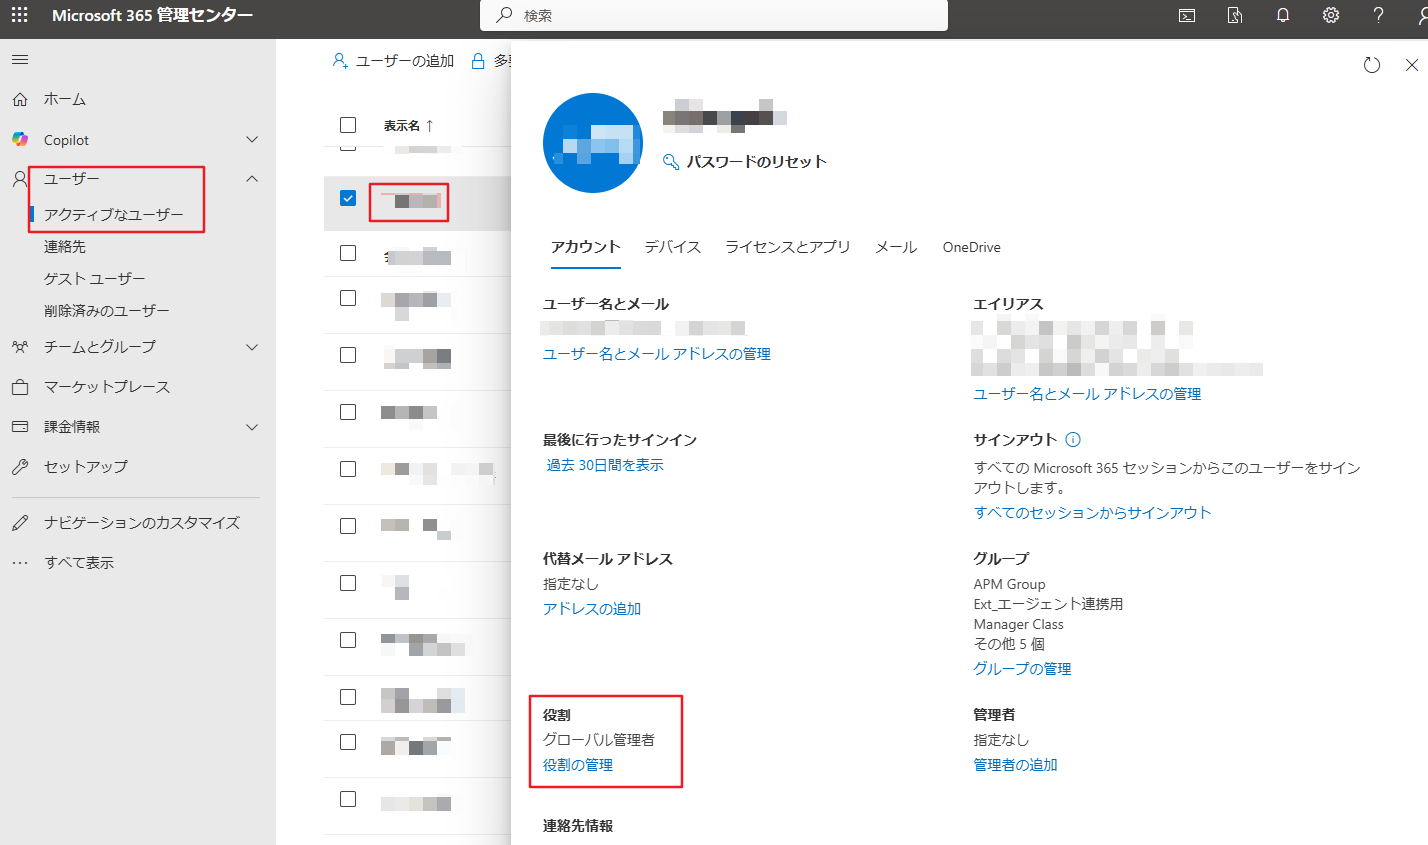Viewport: 1428px width, 845px height.
Task: Click パスワードのリセット
Action: pos(745,161)
